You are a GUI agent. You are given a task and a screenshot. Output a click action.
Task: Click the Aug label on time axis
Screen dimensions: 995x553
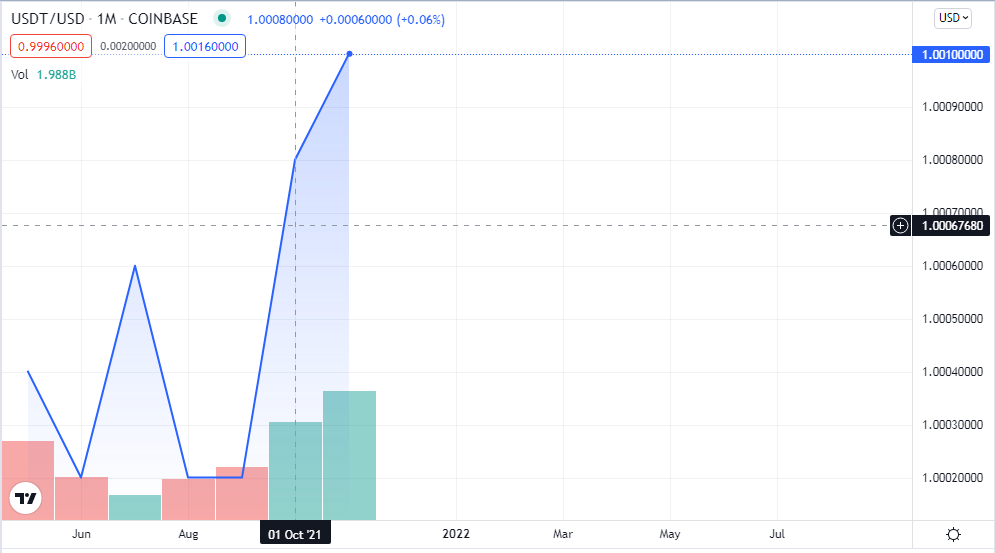(188, 534)
